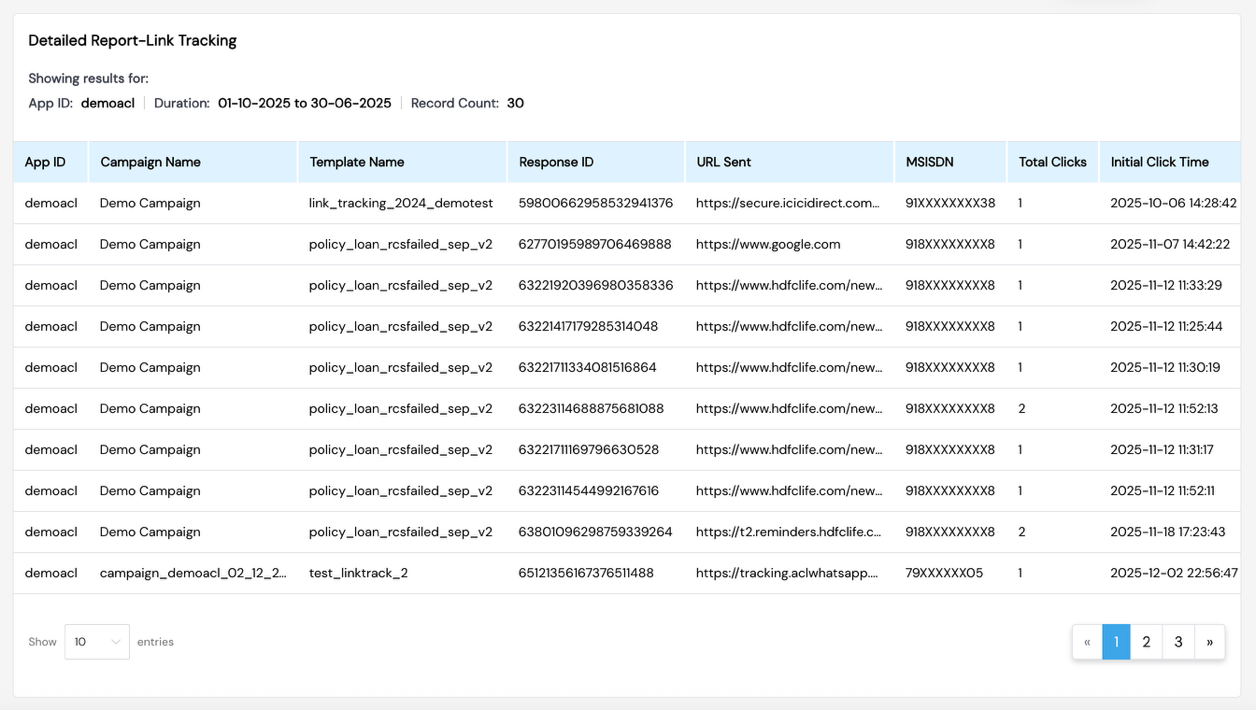Click Response ID 63221711334081516864
This screenshot has width=1256, height=710.
(x=587, y=367)
